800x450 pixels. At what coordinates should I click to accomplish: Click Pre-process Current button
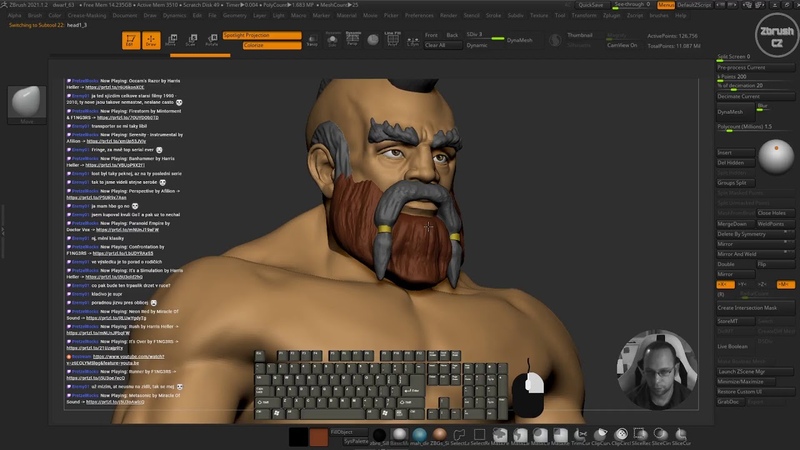(x=756, y=67)
